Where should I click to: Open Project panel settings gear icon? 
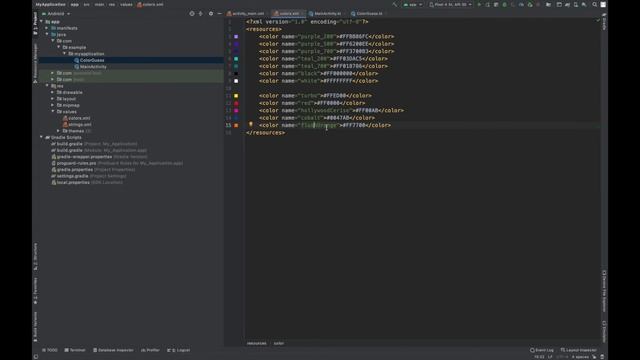coord(211,13)
